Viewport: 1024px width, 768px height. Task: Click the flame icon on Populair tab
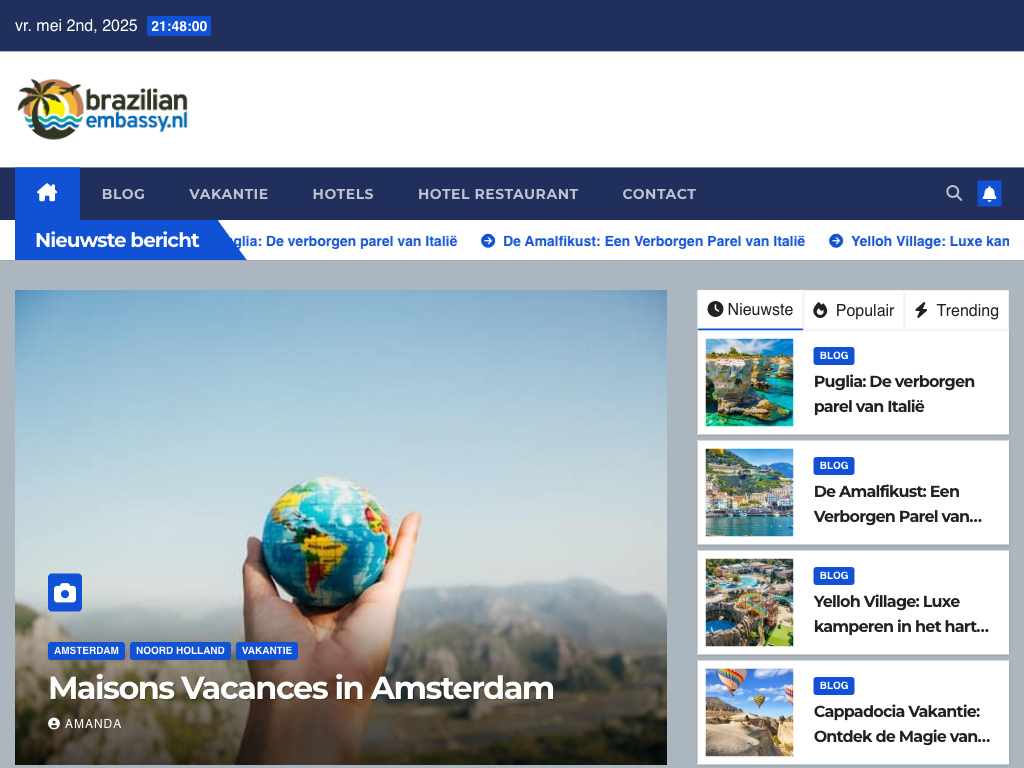pyautogui.click(x=820, y=310)
